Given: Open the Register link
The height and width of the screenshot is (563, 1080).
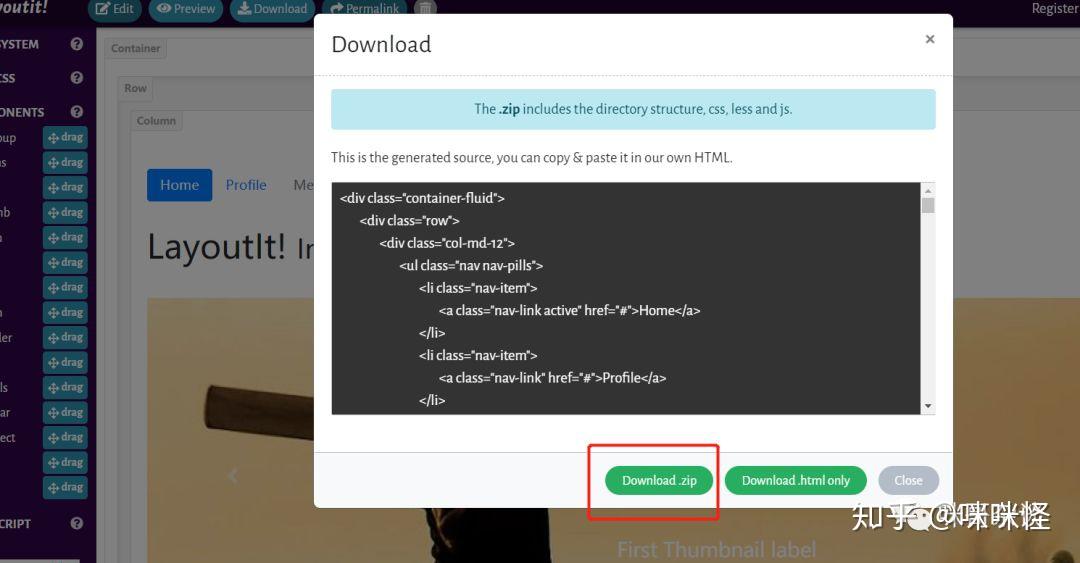Looking at the screenshot, I should (x=1055, y=8).
